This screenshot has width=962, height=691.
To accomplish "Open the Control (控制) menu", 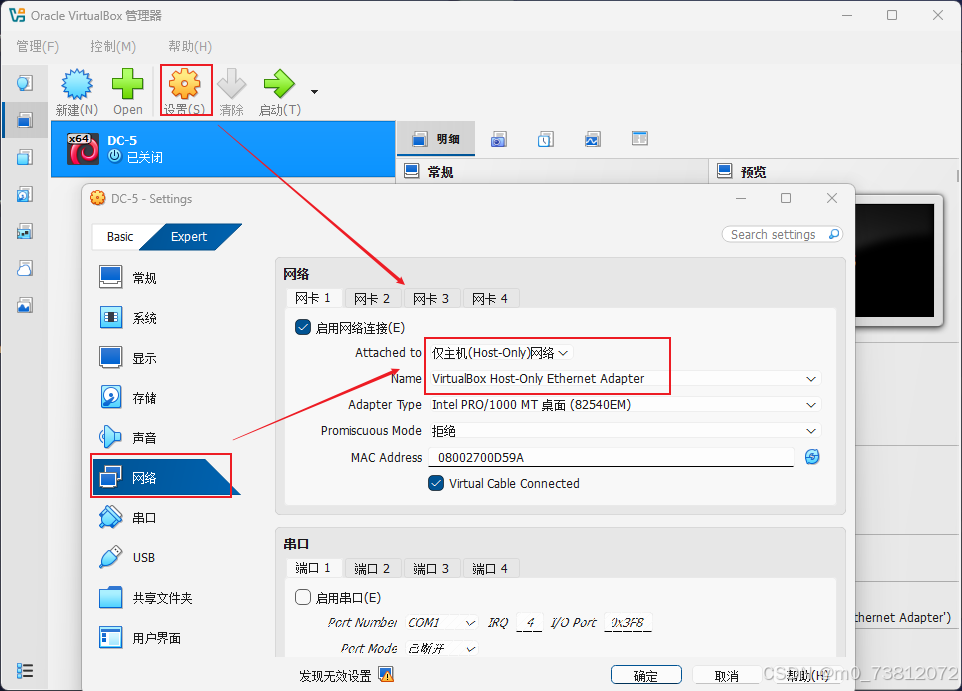I will pyautogui.click(x=113, y=47).
